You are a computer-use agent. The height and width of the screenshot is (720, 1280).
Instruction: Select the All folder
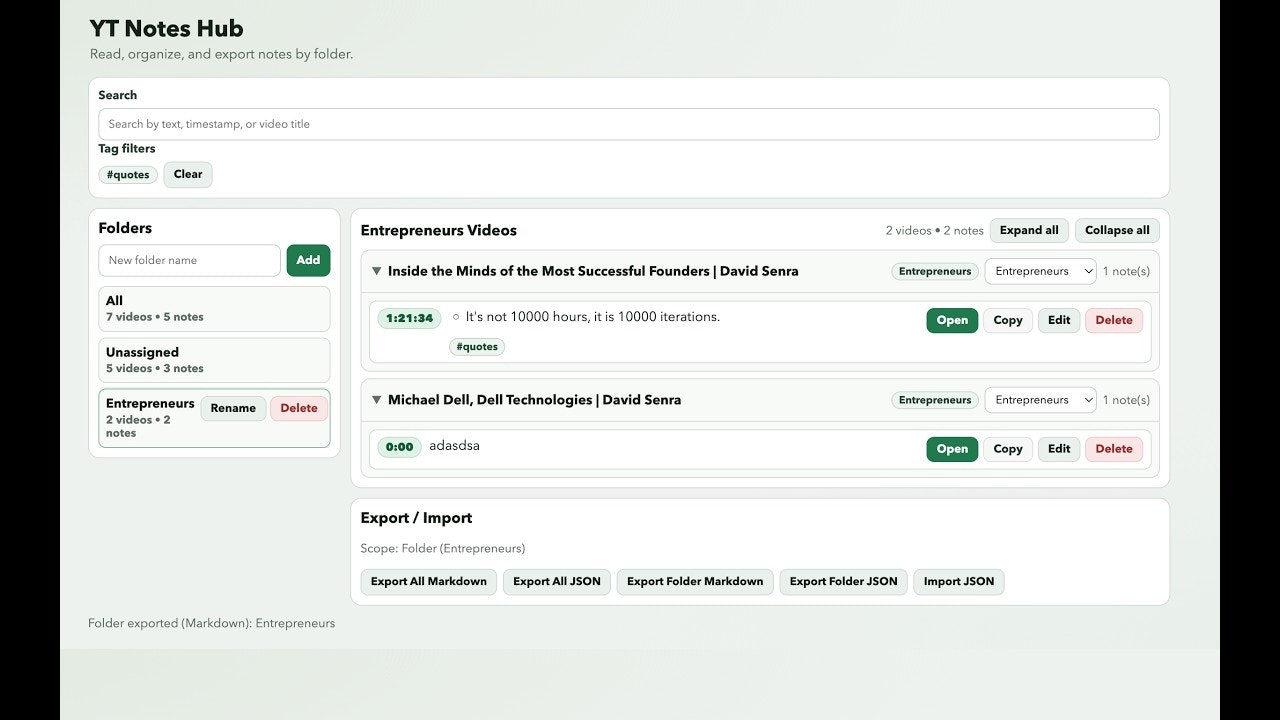click(x=214, y=308)
